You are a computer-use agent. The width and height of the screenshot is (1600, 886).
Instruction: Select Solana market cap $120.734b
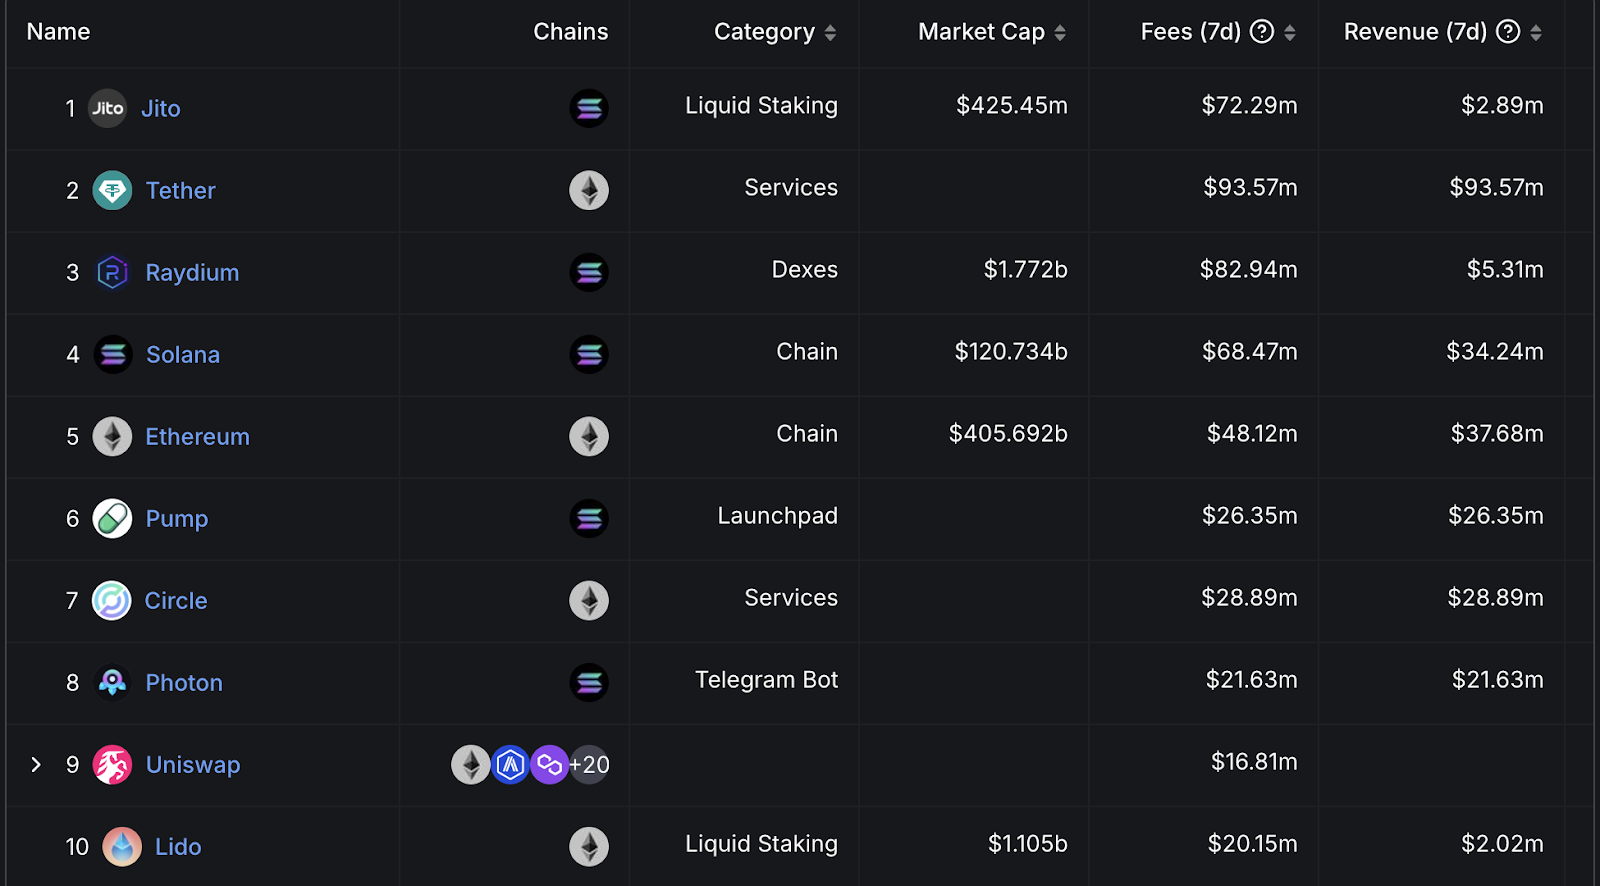click(1011, 351)
